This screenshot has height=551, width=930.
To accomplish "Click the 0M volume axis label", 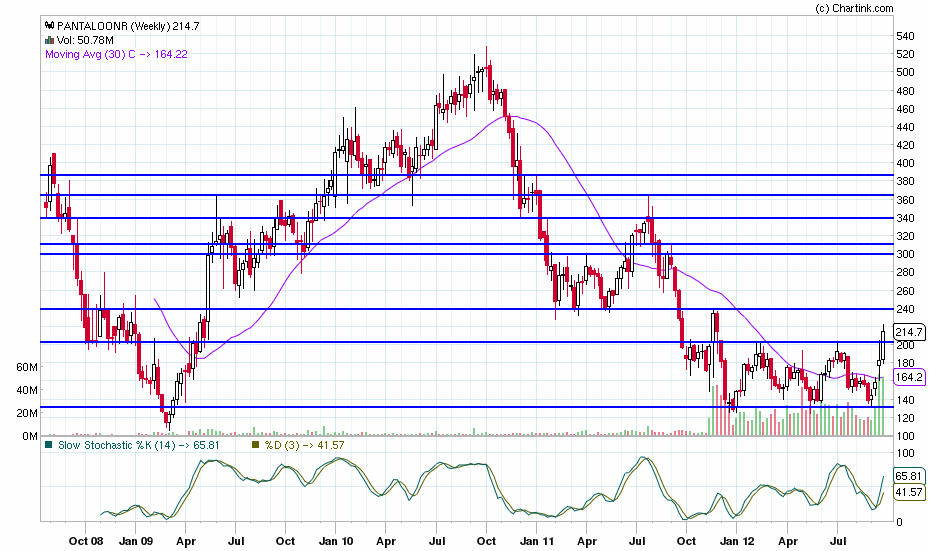I will click(30, 436).
